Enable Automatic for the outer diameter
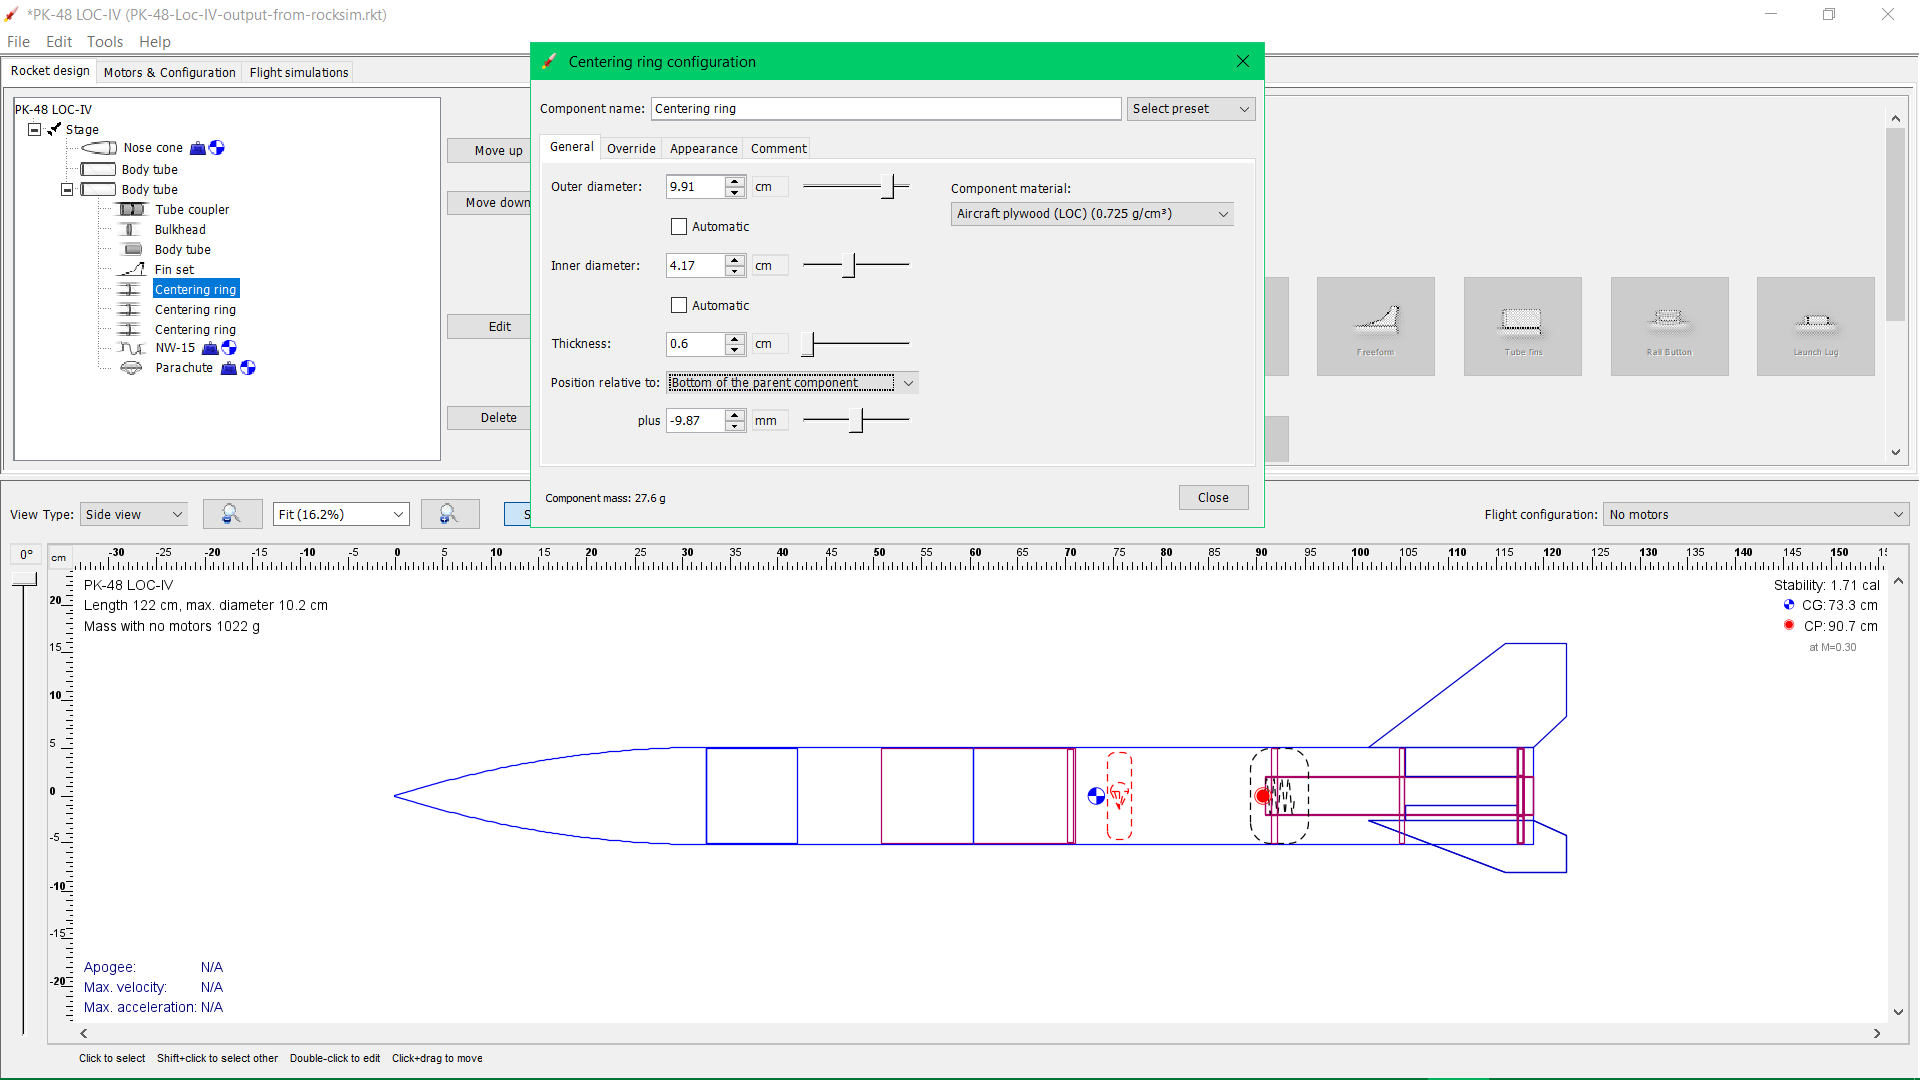This screenshot has height=1080, width=1920. click(679, 226)
